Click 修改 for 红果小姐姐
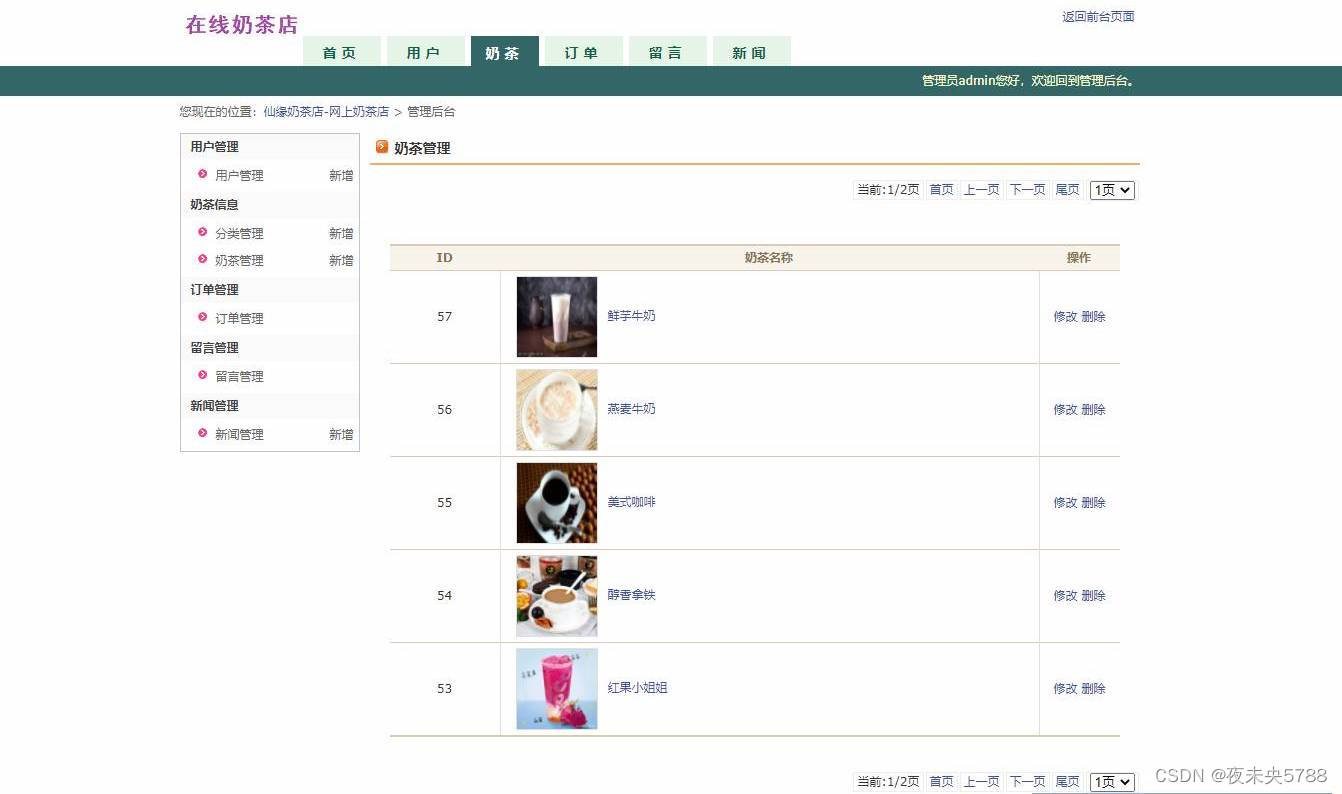Viewport: 1342px width, 794px height. (1065, 688)
